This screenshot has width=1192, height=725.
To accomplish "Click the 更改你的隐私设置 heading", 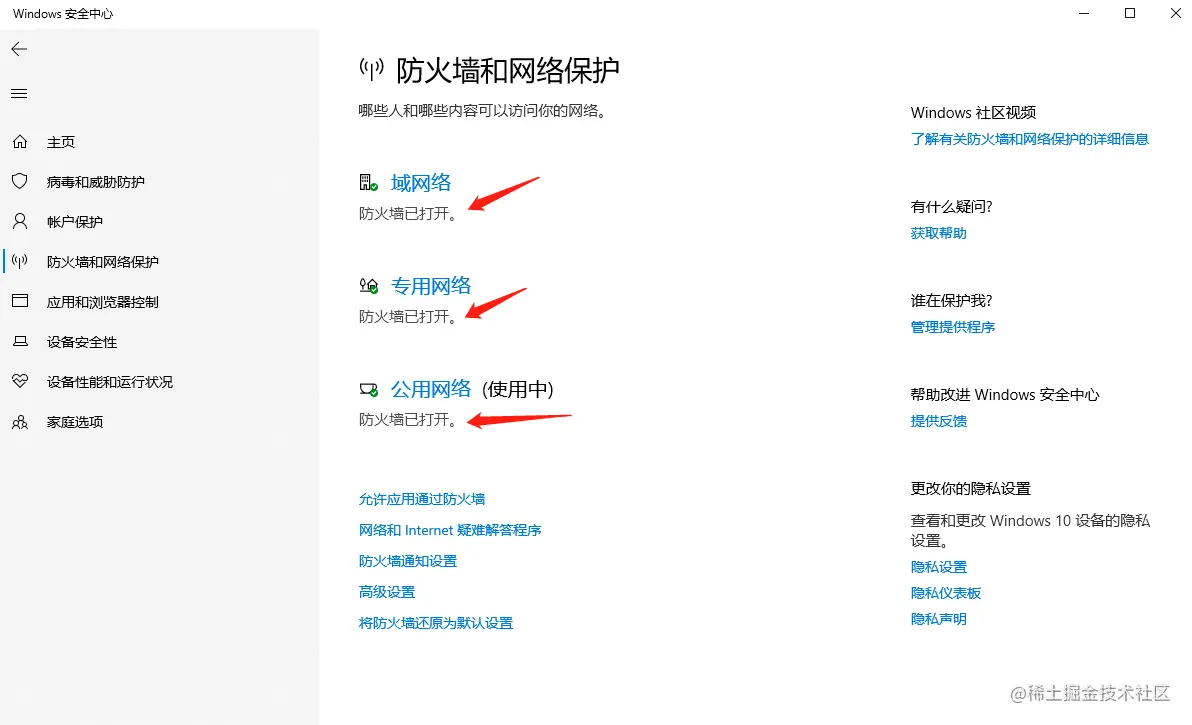I will tap(971, 489).
